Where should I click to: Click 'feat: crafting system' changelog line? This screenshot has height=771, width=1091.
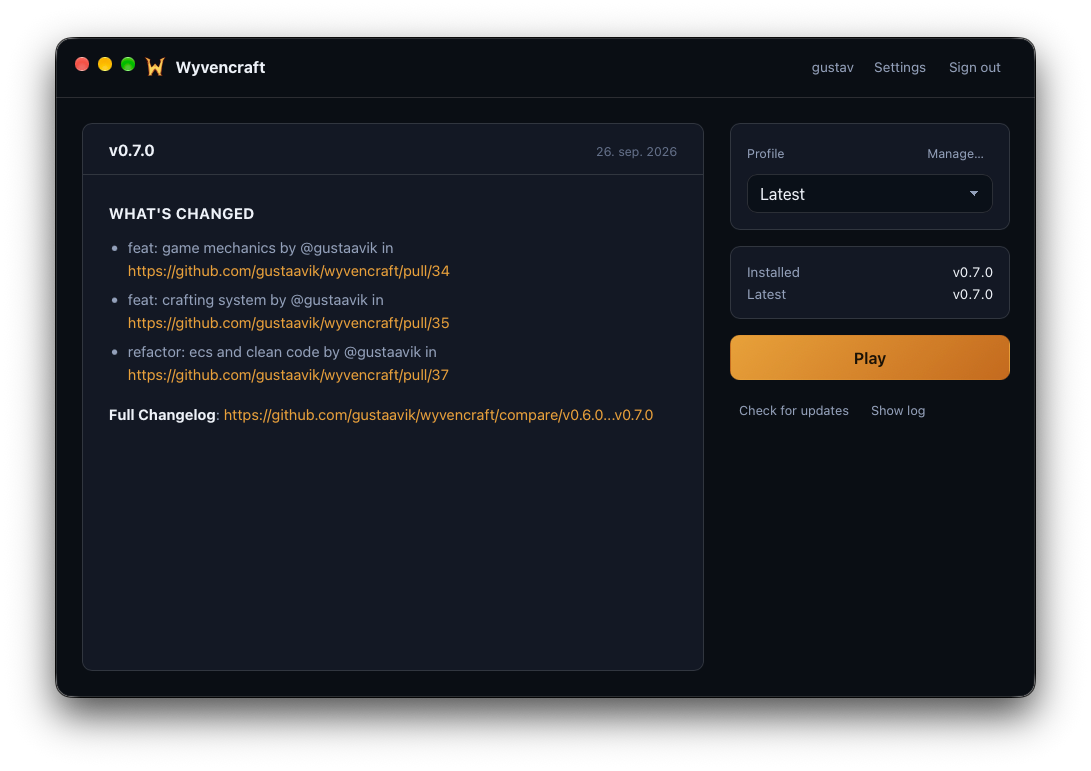point(255,300)
